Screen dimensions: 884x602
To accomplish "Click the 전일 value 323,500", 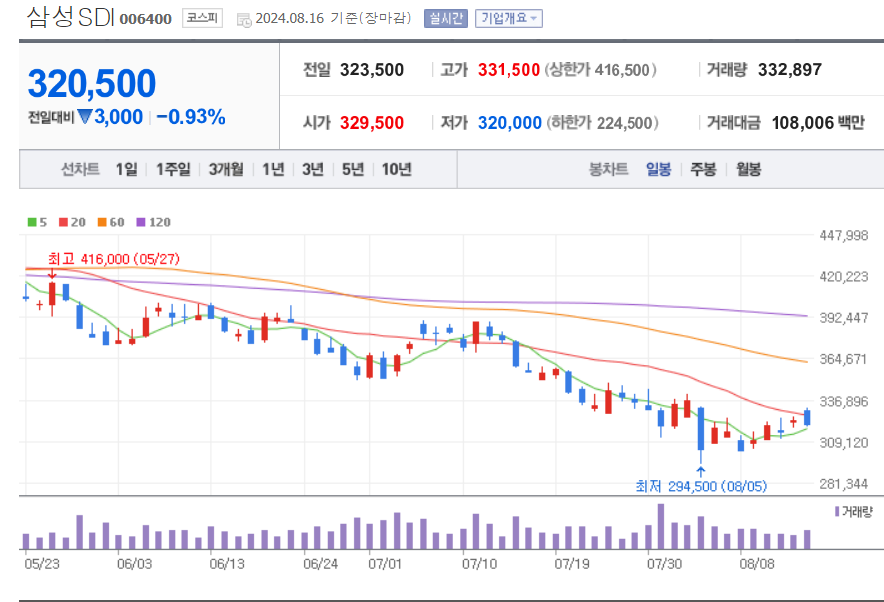I will pos(372,70).
